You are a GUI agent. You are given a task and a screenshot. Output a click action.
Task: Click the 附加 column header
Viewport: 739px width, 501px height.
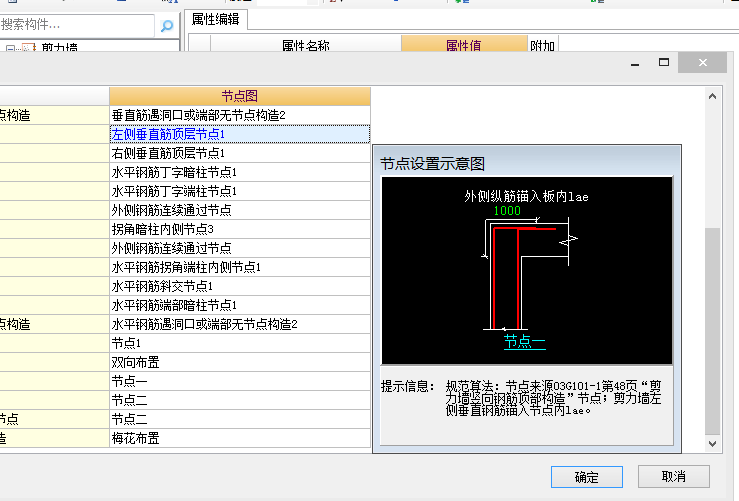point(542,45)
